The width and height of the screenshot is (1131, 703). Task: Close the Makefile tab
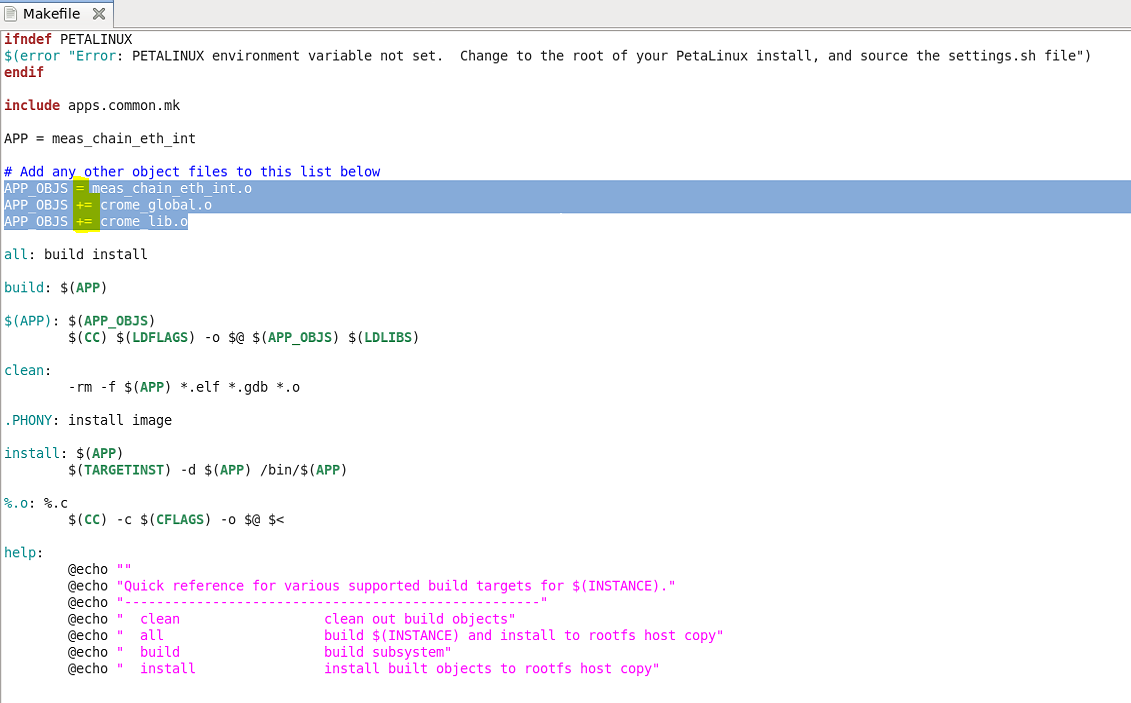[x=98, y=14]
